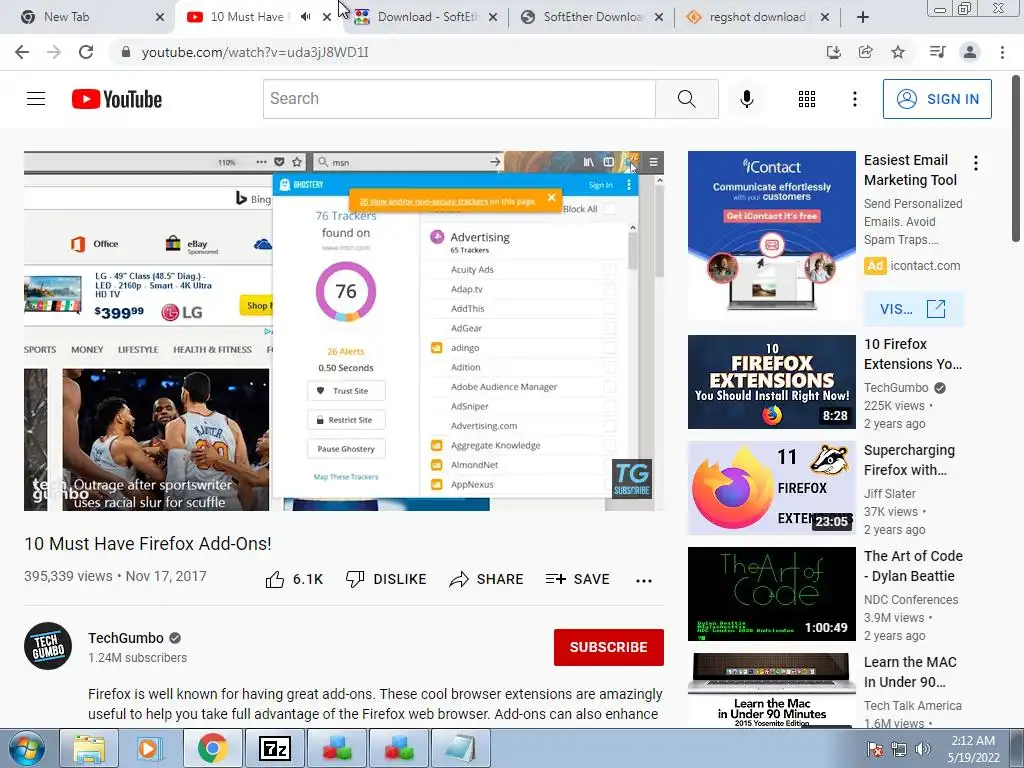Image resolution: width=1024 pixels, height=768 pixels.
Task: Bookmark this page with the star
Action: coord(898,52)
